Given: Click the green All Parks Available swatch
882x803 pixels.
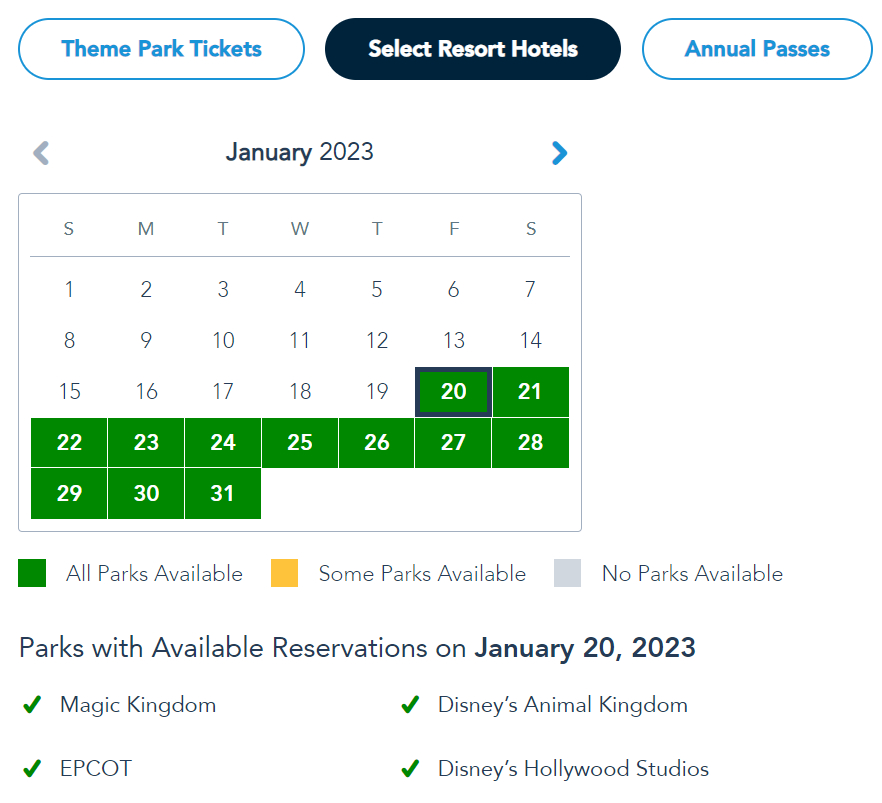Looking at the screenshot, I should (x=32, y=574).
